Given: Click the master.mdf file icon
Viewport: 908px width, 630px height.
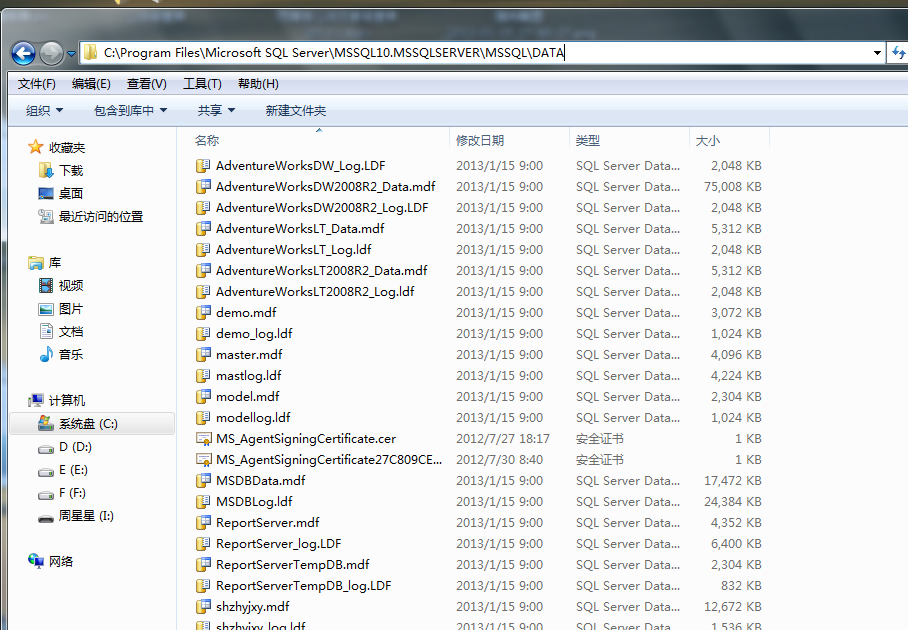Looking at the screenshot, I should [203, 354].
